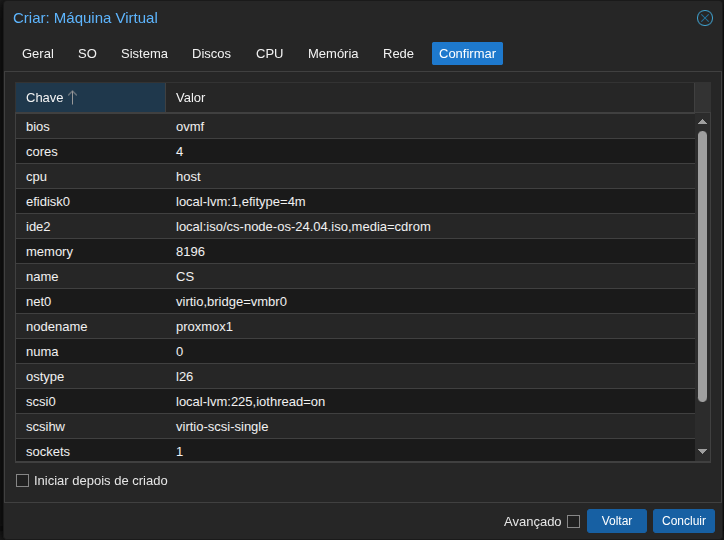Click the Voltar button

click(616, 521)
